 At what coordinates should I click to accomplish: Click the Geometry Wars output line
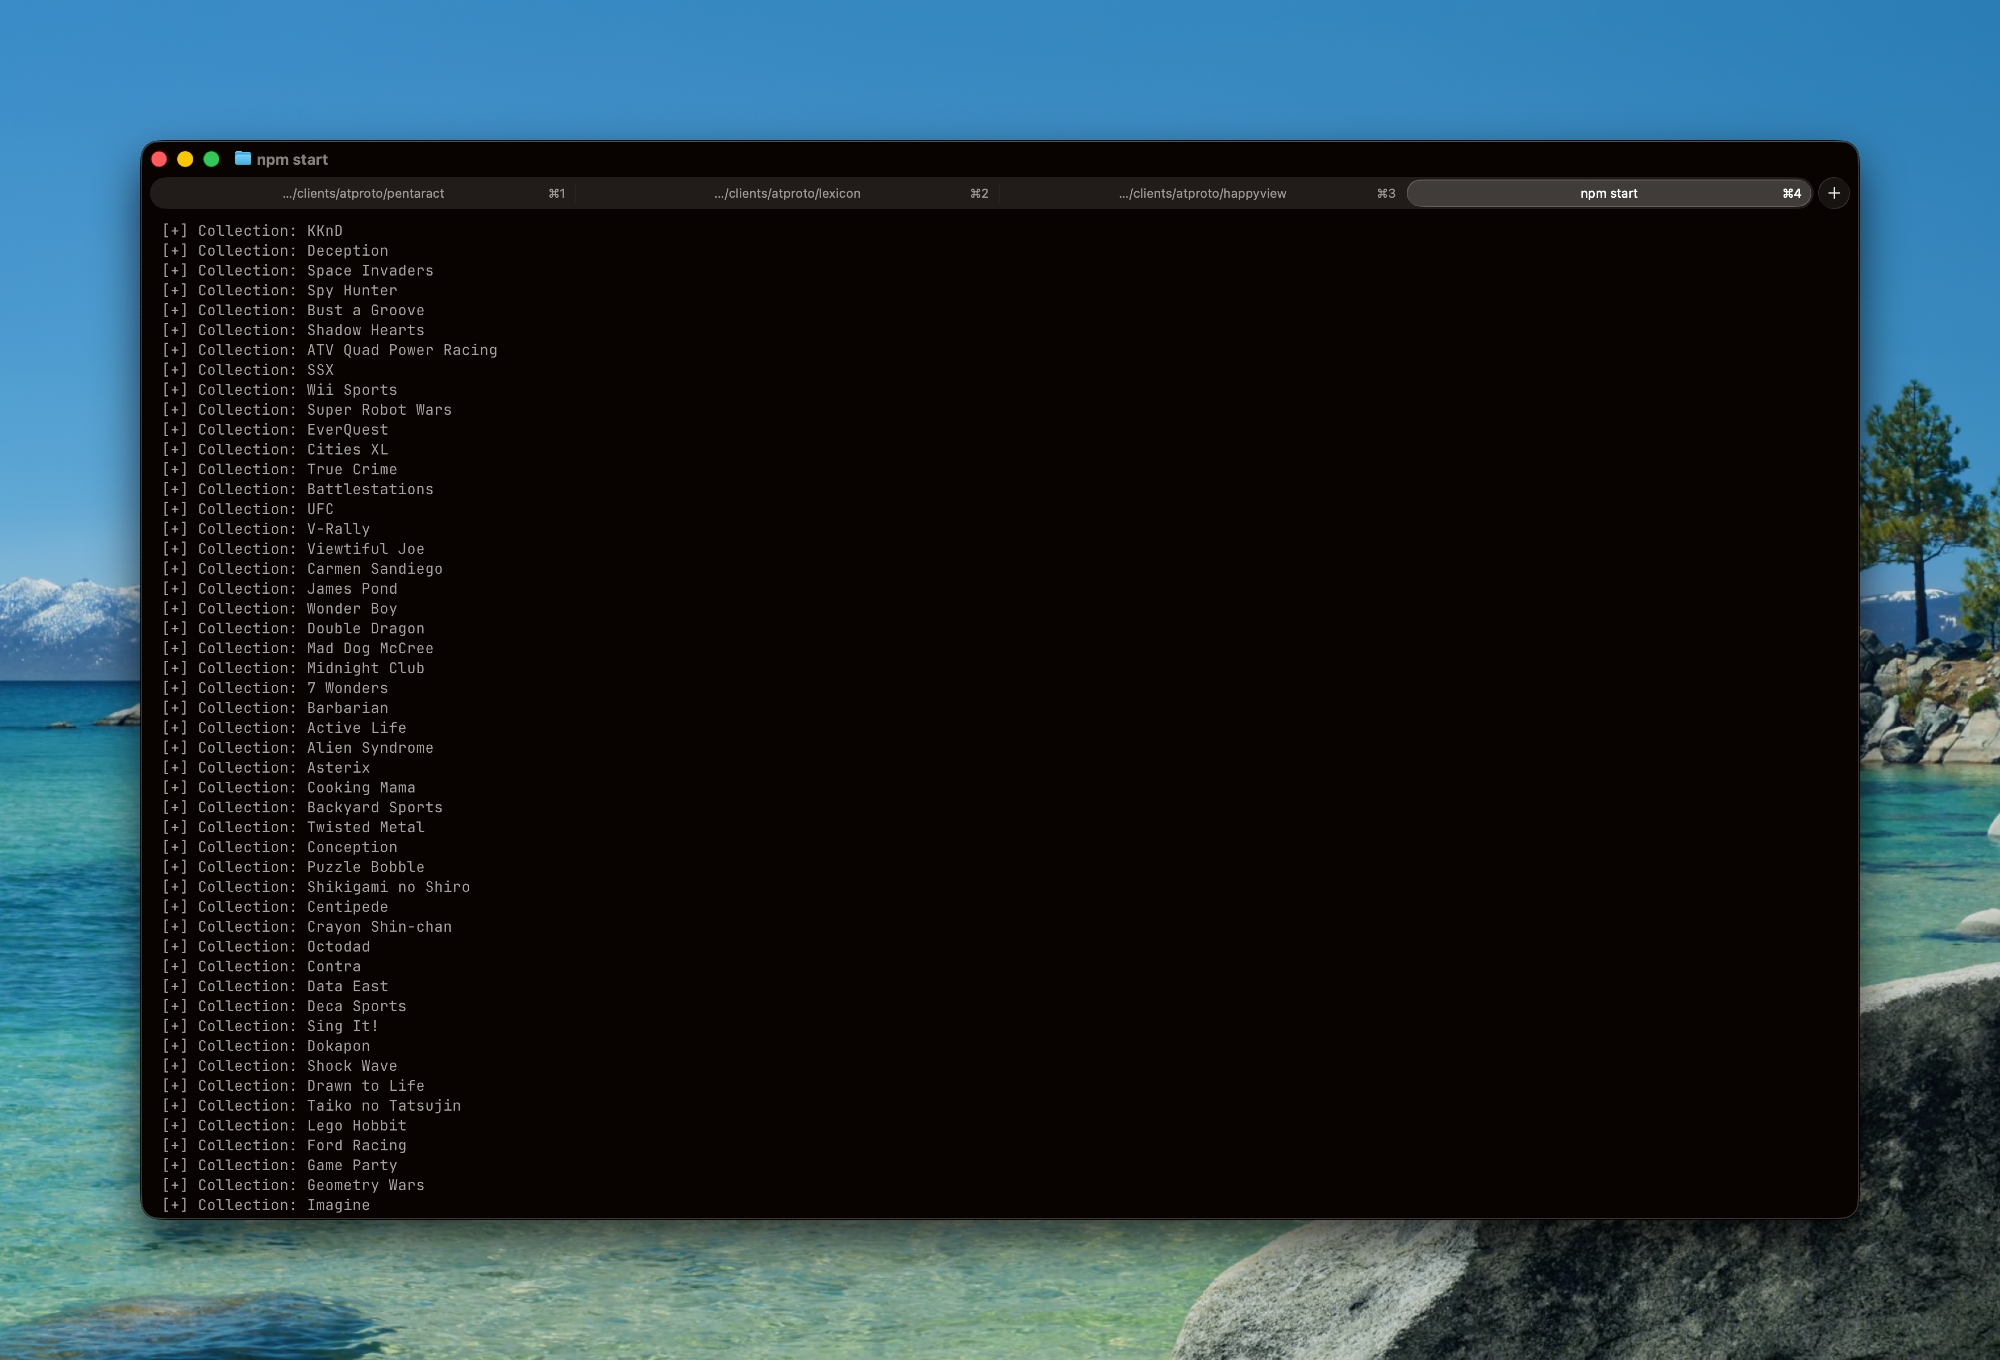point(293,1185)
